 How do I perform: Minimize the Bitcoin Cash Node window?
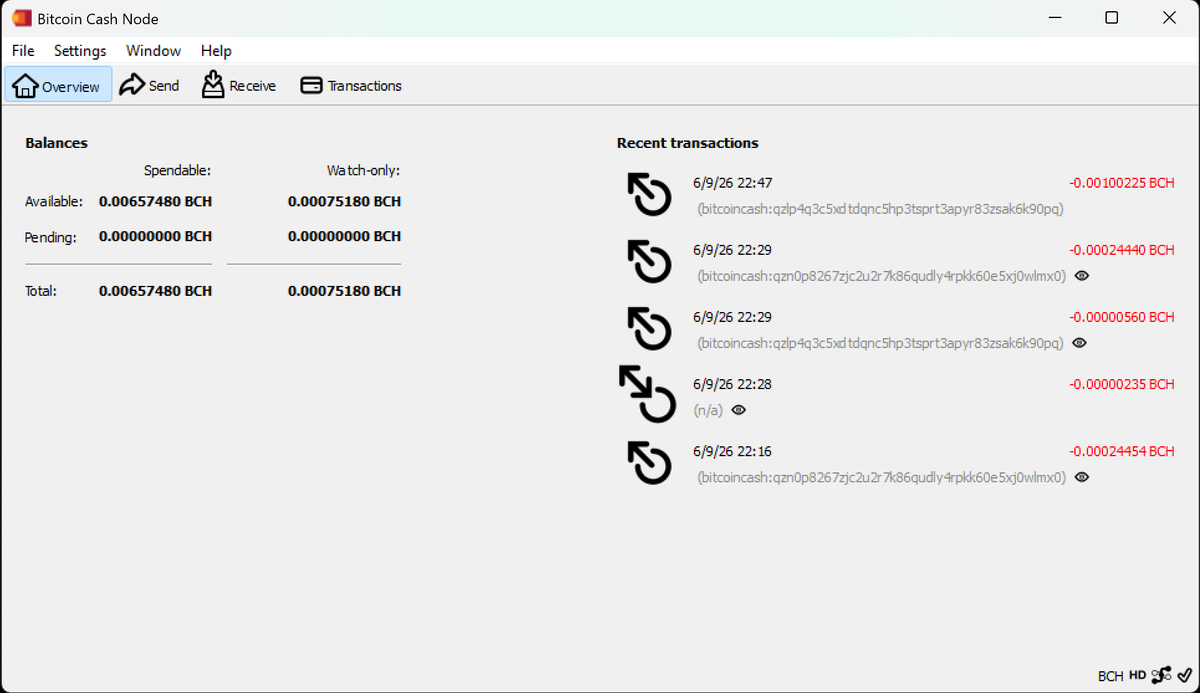tap(1053, 18)
